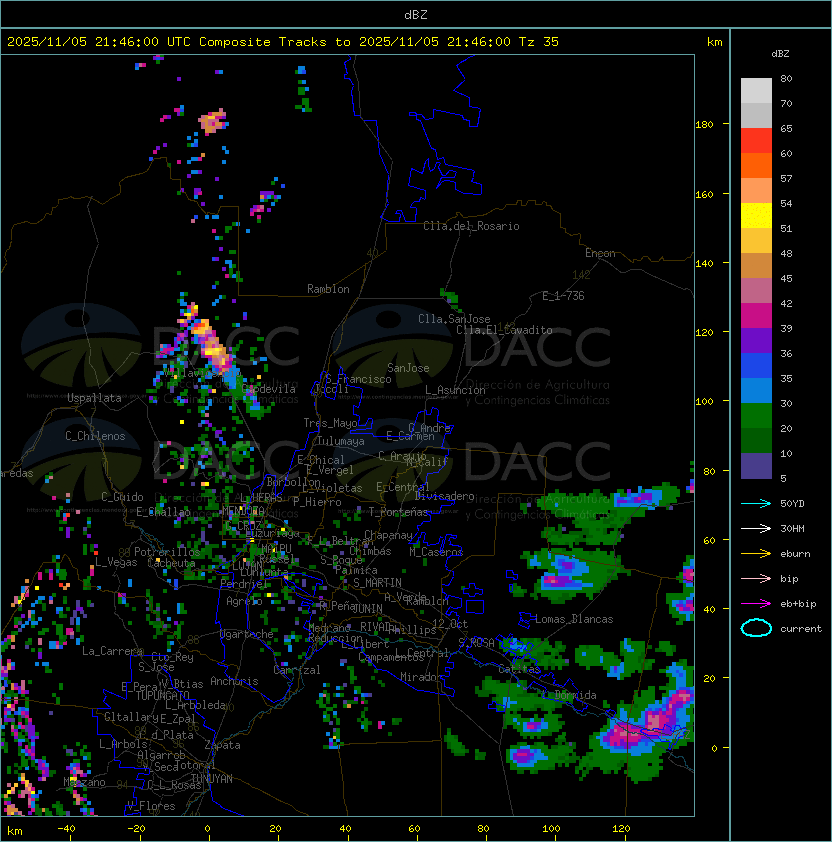Image resolution: width=832 pixels, height=842 pixels.
Task: Pick the red swatch below 65 dBZ
Action: click(756, 140)
